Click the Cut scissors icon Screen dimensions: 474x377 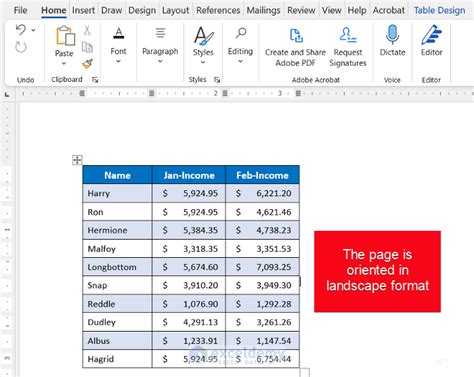tap(87, 30)
